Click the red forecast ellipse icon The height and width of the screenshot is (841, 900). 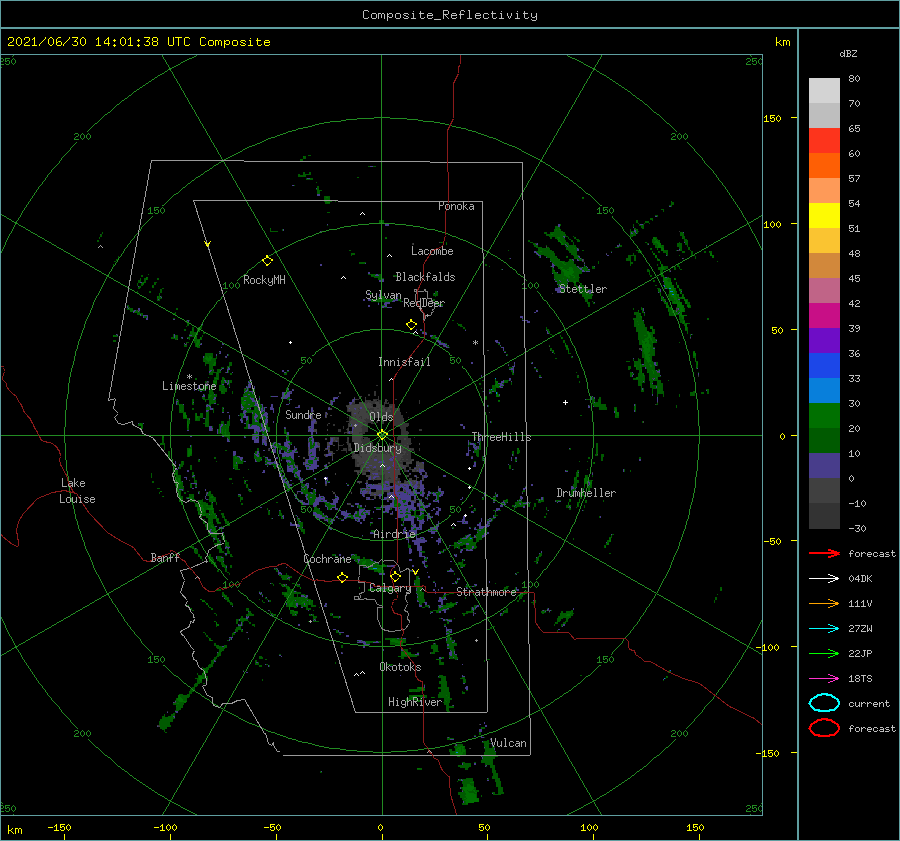[824, 728]
